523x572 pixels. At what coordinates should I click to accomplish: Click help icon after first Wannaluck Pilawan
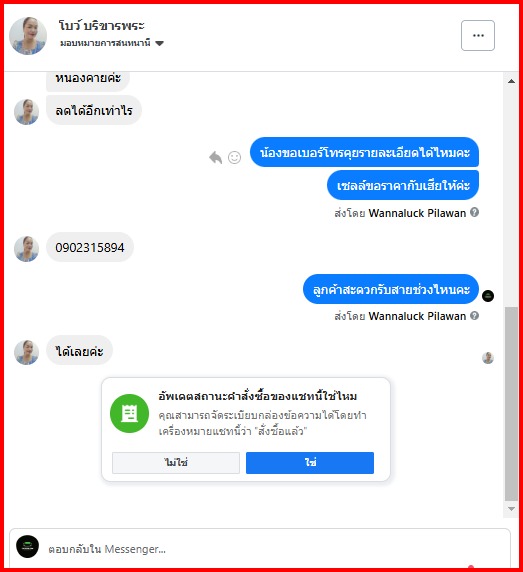click(474, 212)
